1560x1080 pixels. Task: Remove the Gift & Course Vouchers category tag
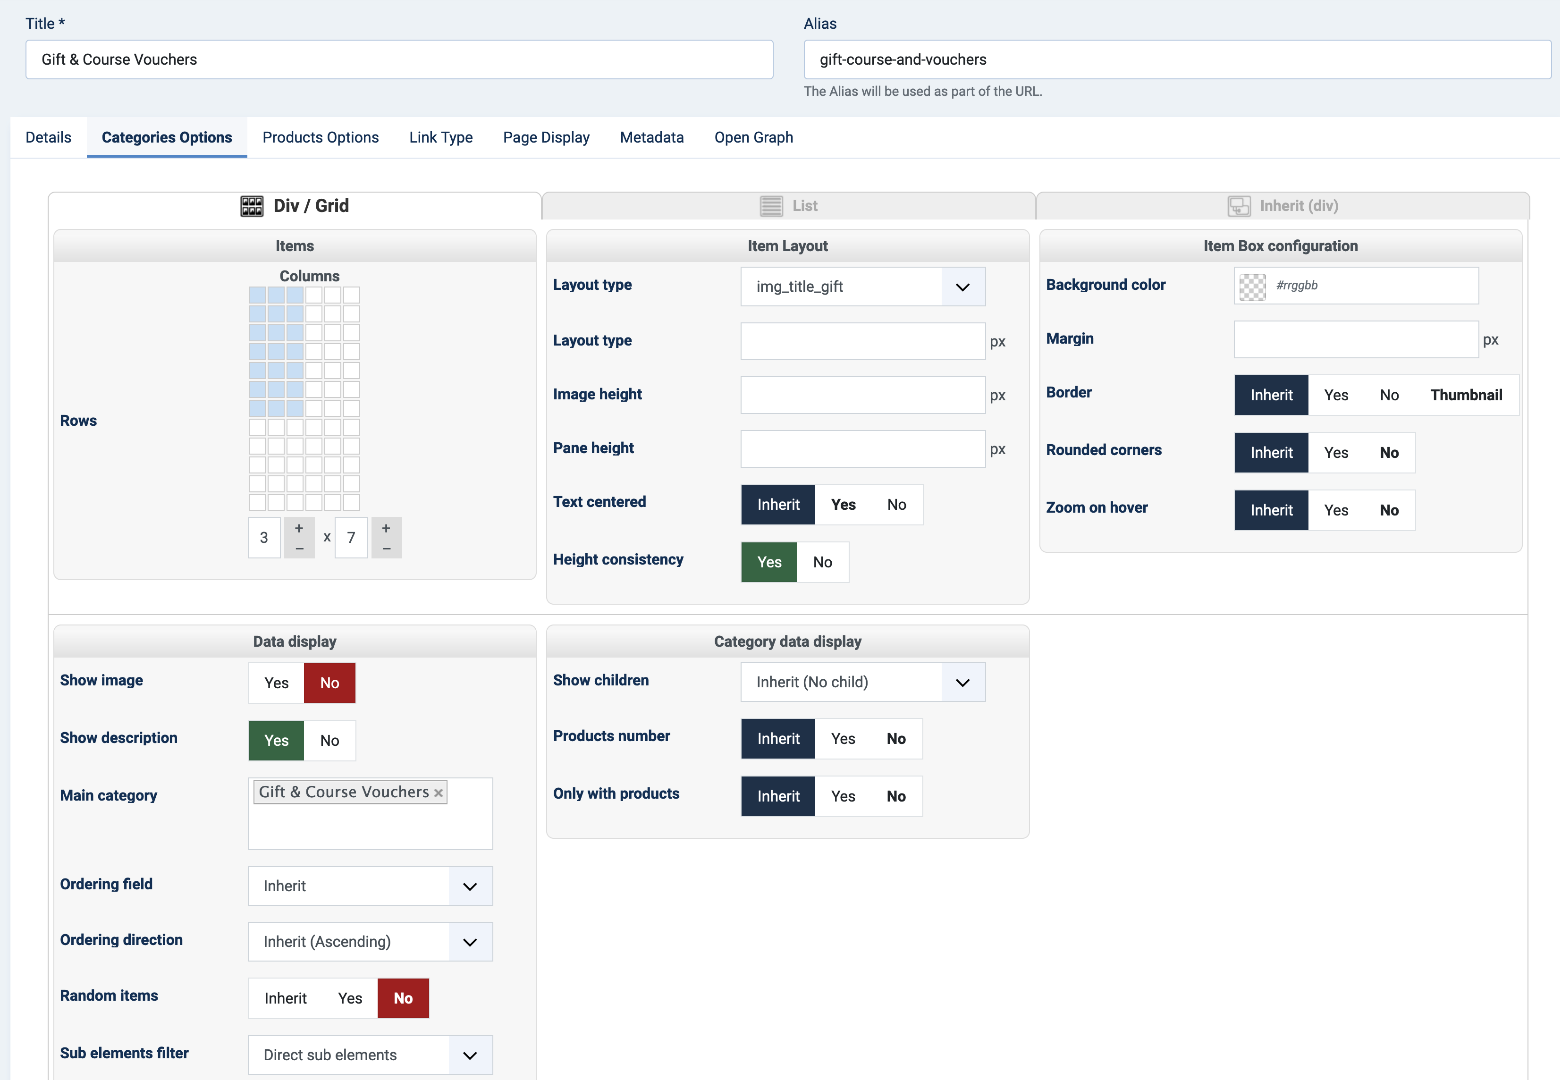[438, 793]
